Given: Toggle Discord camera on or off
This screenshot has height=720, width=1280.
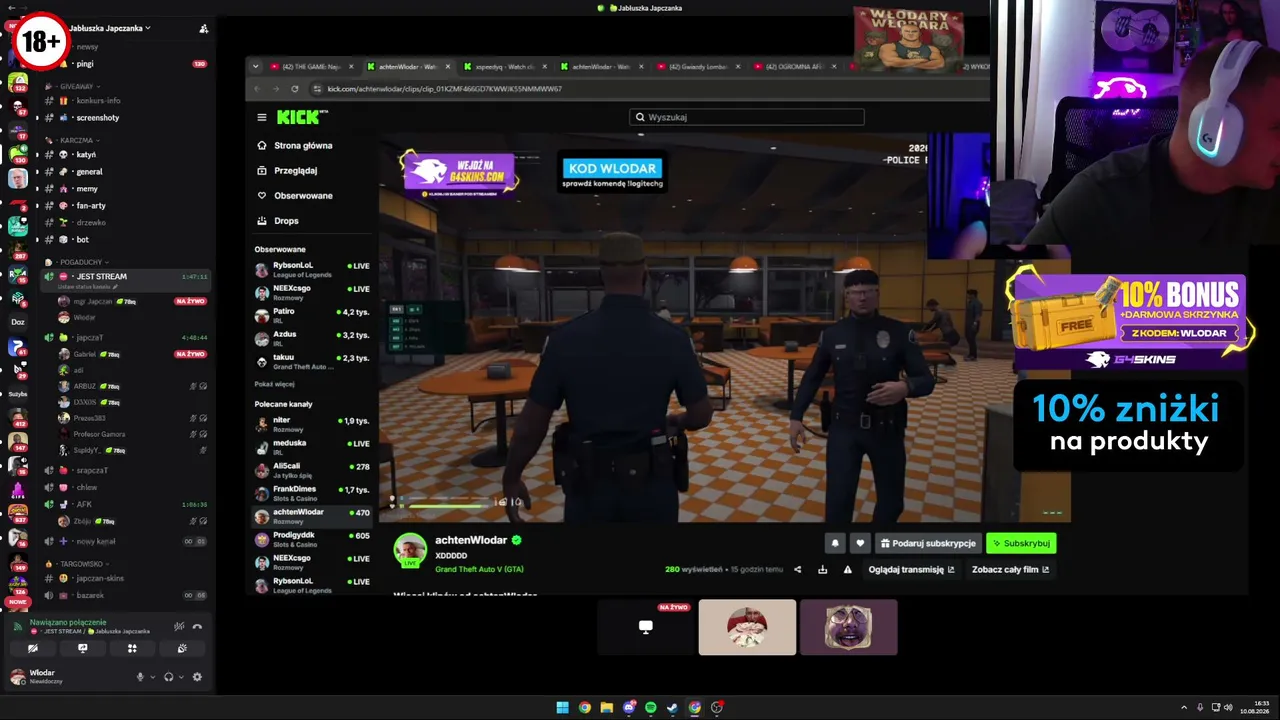Looking at the screenshot, I should pos(33,648).
